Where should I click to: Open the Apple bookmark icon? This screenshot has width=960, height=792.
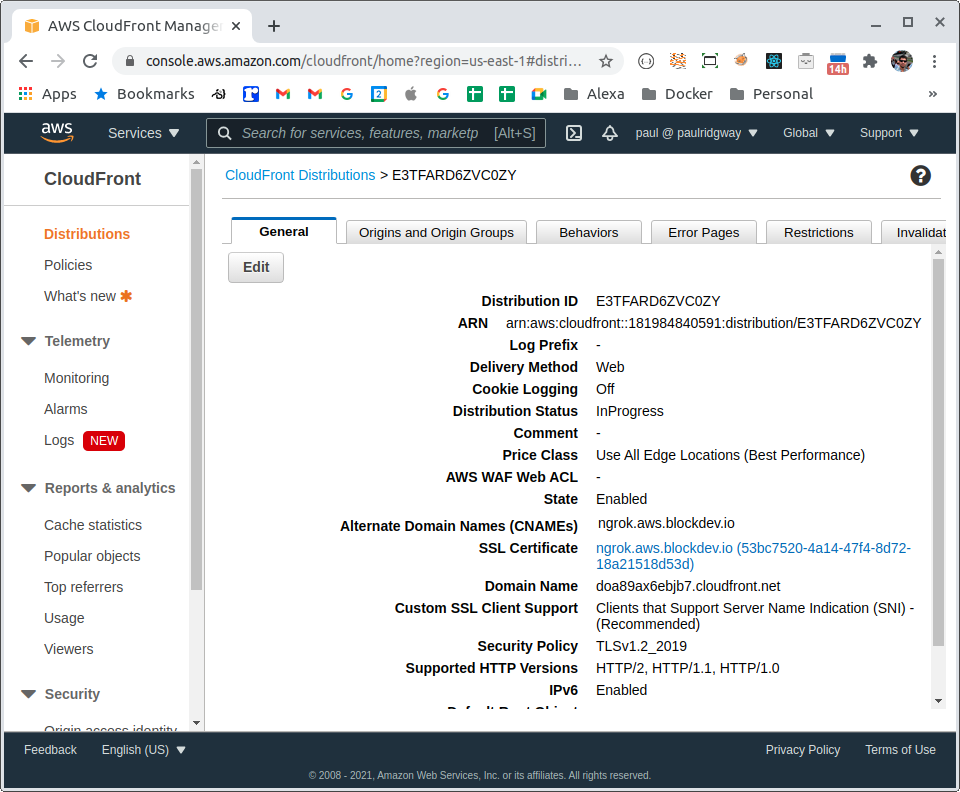point(411,94)
